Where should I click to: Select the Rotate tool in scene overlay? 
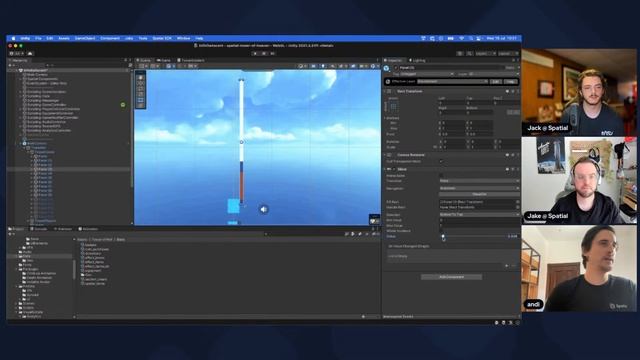coord(141,89)
